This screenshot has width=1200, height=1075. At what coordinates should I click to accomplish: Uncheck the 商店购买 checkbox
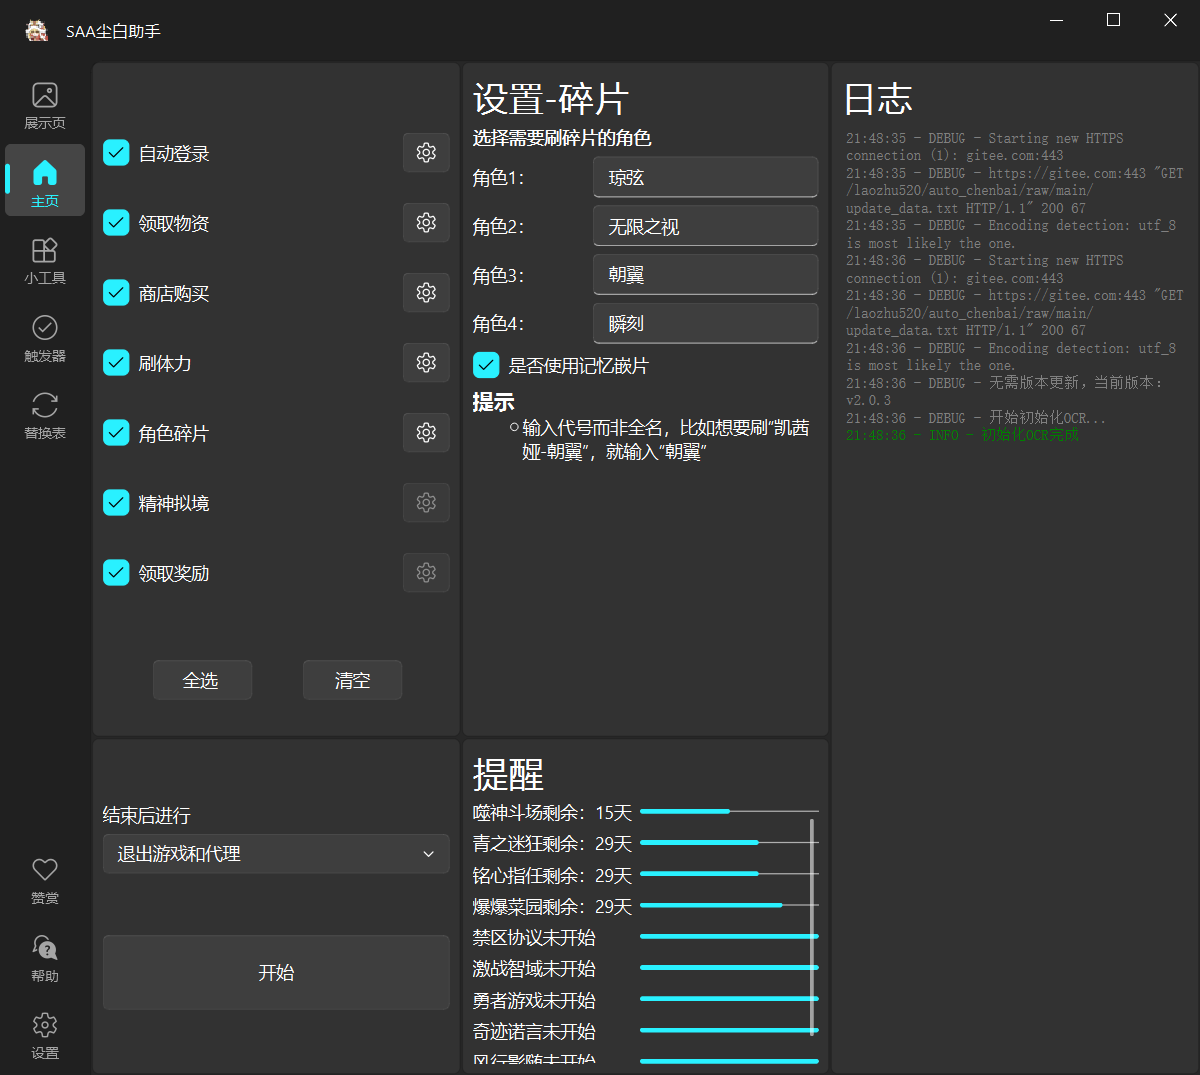point(116,293)
